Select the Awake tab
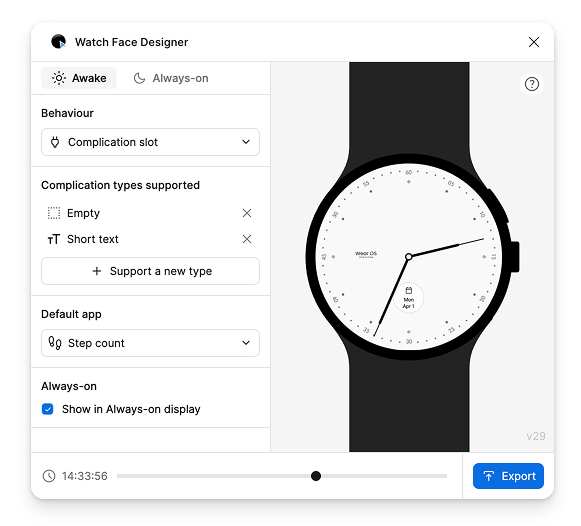Screen dimensions: 581x526 point(79,78)
